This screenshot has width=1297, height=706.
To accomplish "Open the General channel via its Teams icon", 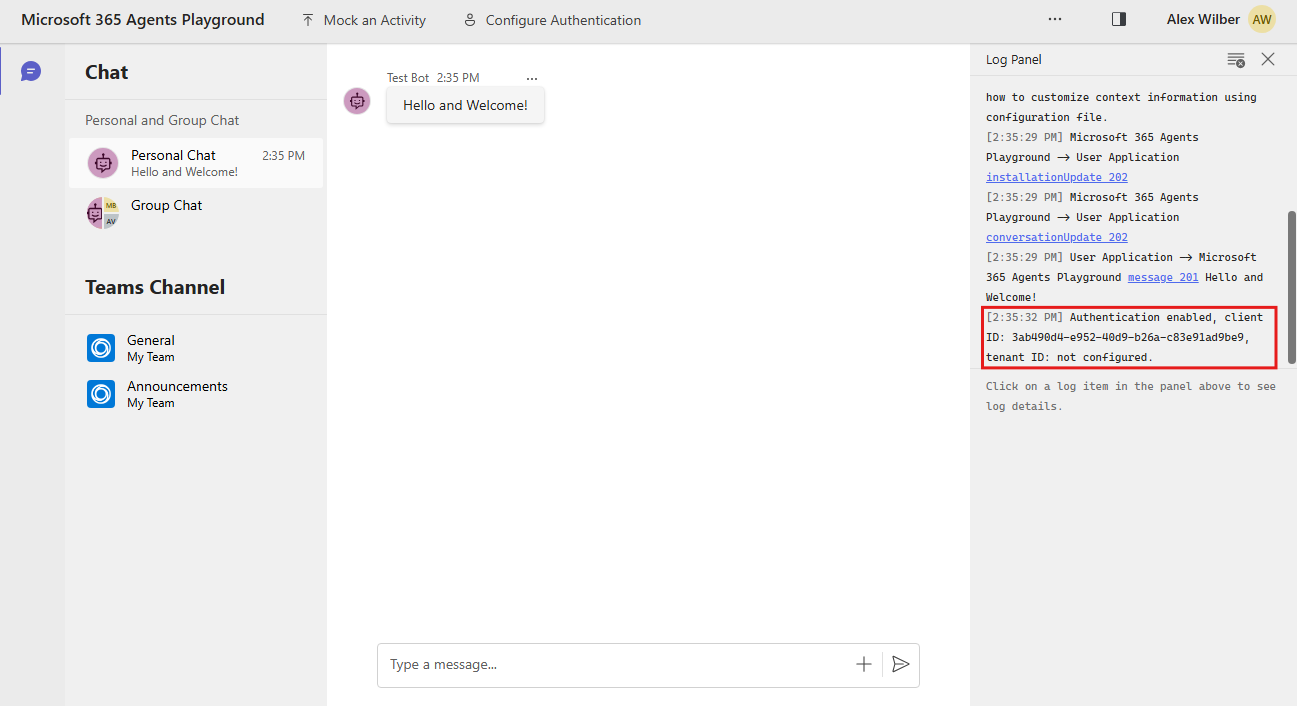I will (101, 348).
